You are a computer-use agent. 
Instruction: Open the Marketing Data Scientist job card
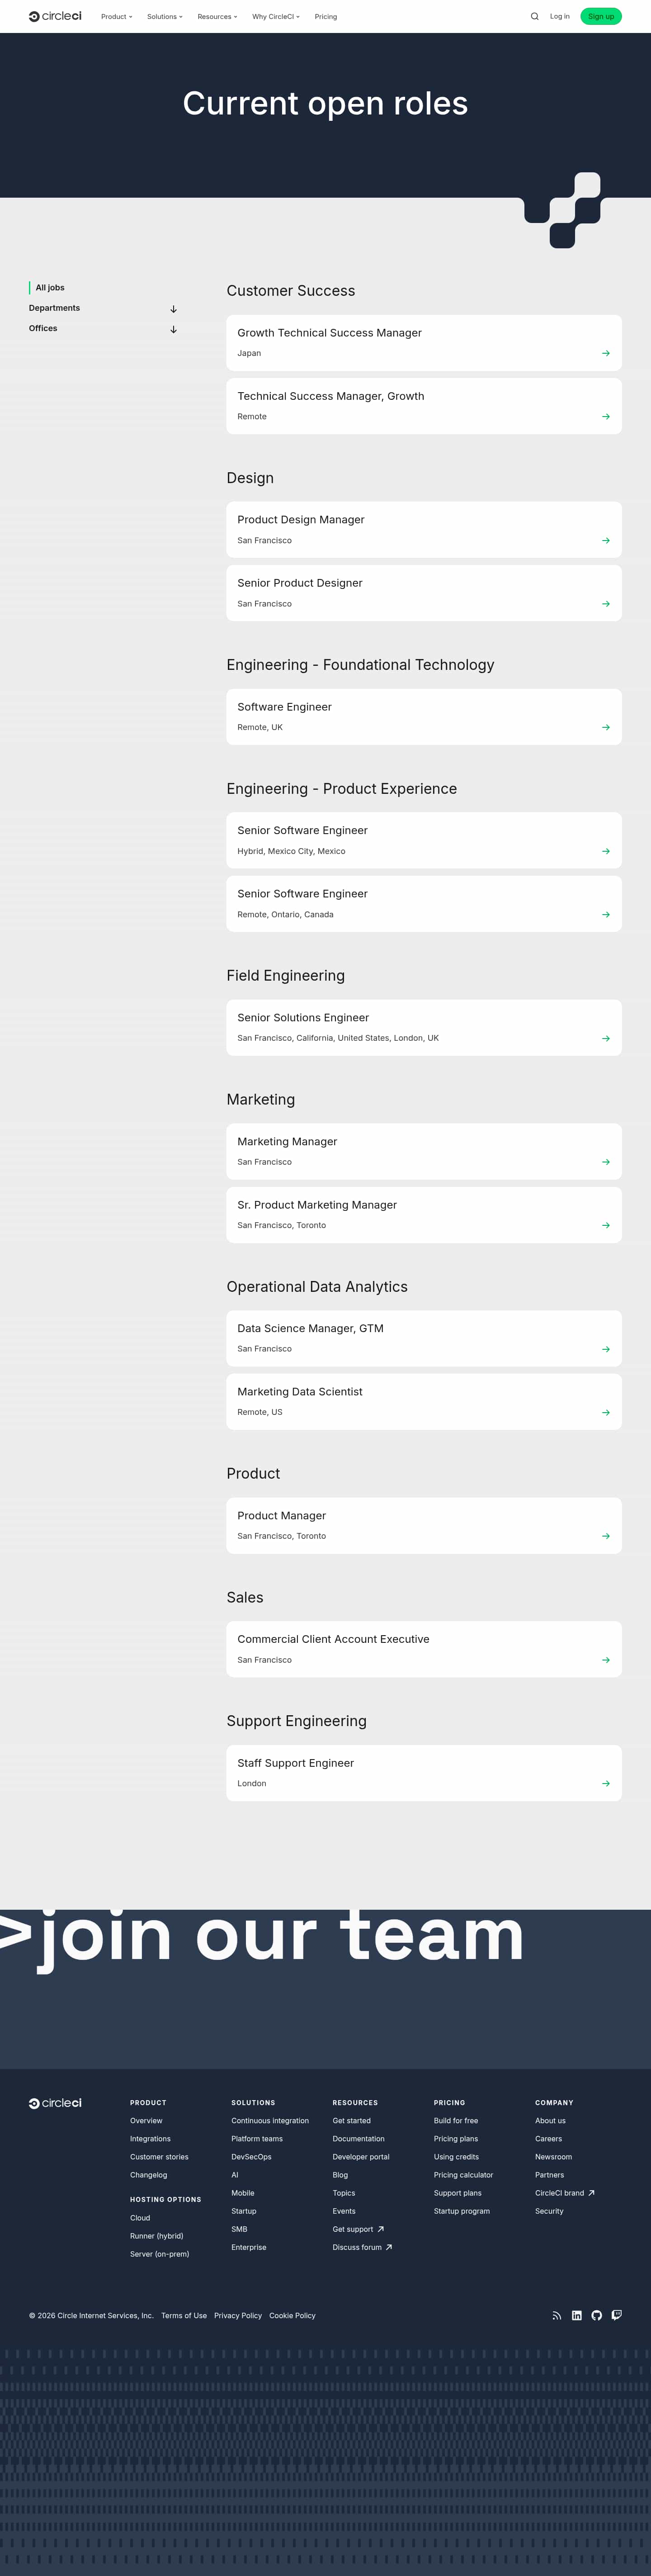[x=424, y=1402]
